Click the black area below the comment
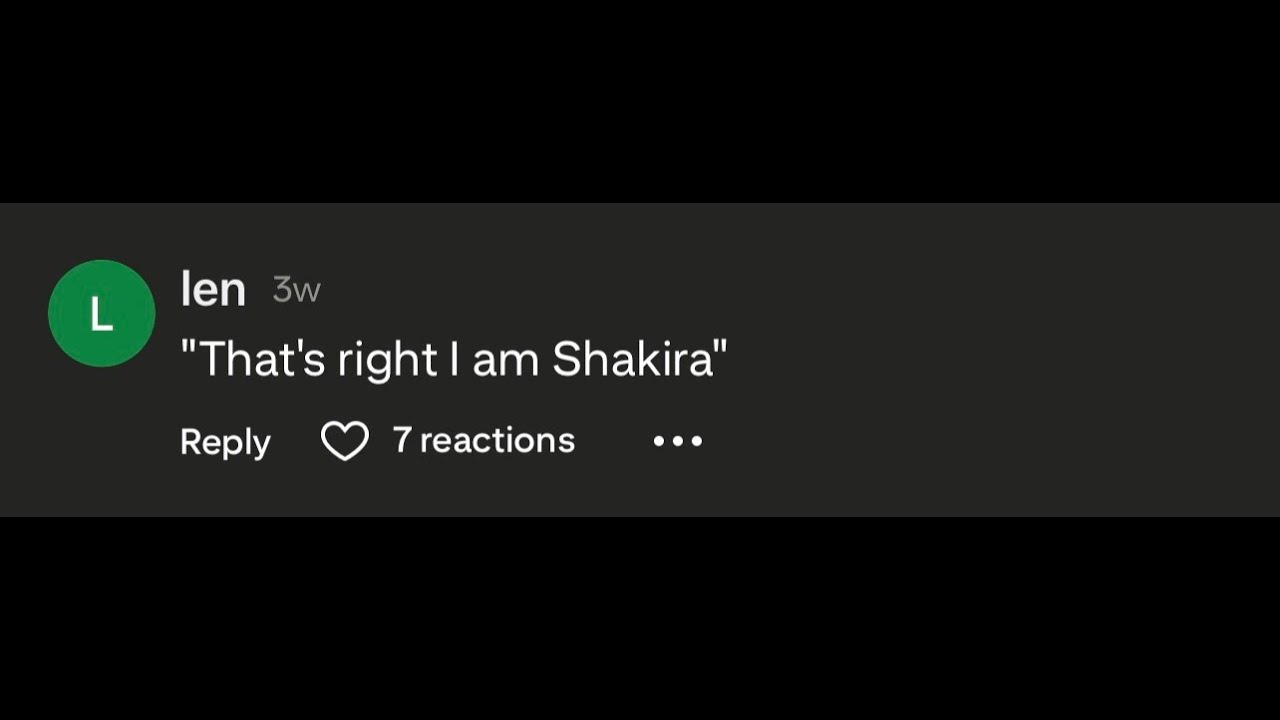Viewport: 1280px width, 720px height. [640, 618]
